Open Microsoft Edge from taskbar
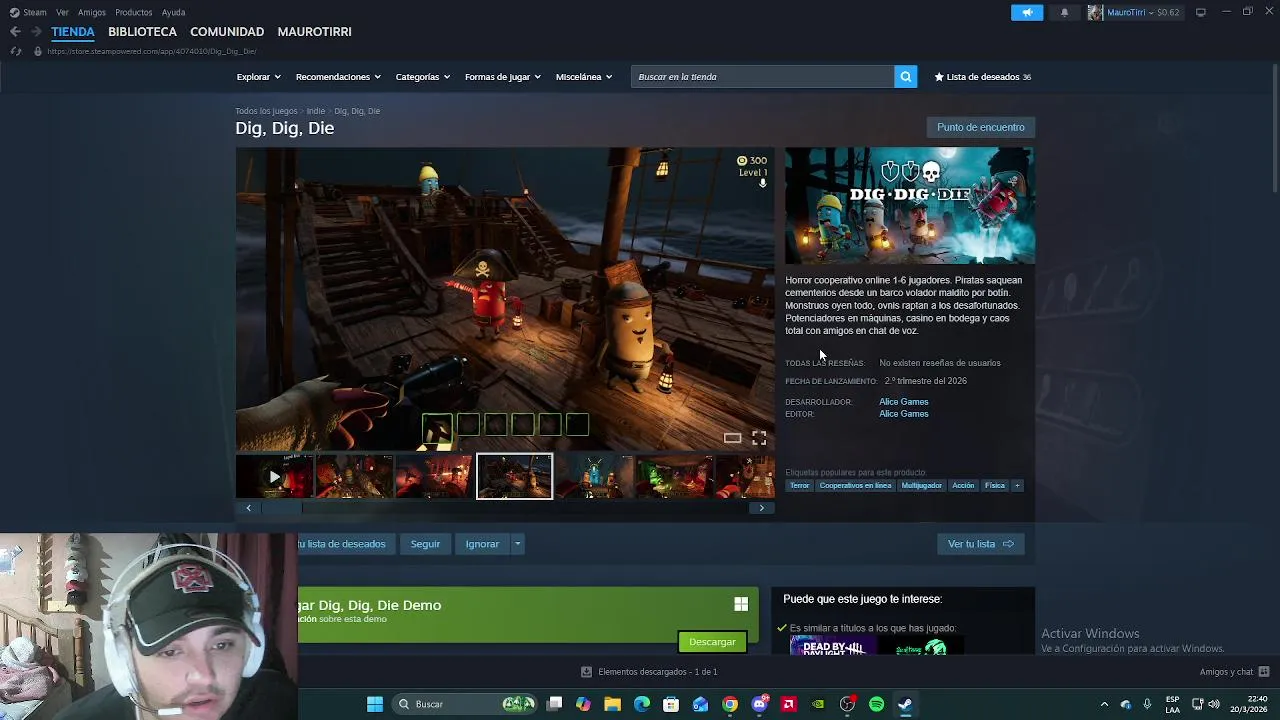 coord(642,704)
